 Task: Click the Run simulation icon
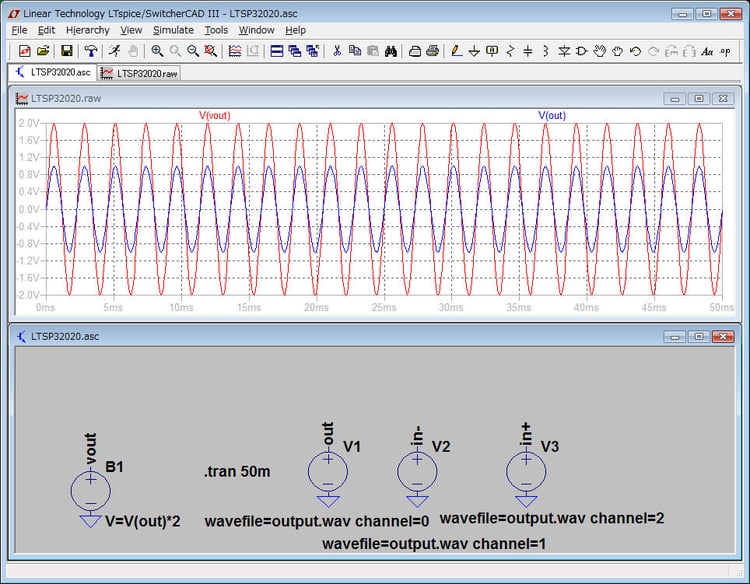(x=114, y=51)
